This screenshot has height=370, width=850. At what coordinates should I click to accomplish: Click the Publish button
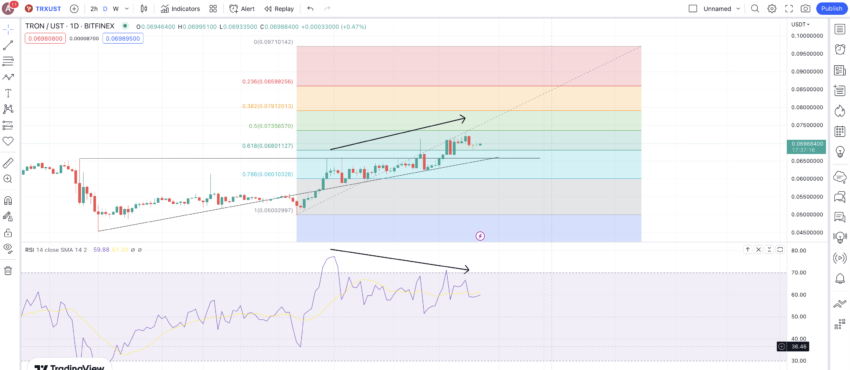pos(832,9)
